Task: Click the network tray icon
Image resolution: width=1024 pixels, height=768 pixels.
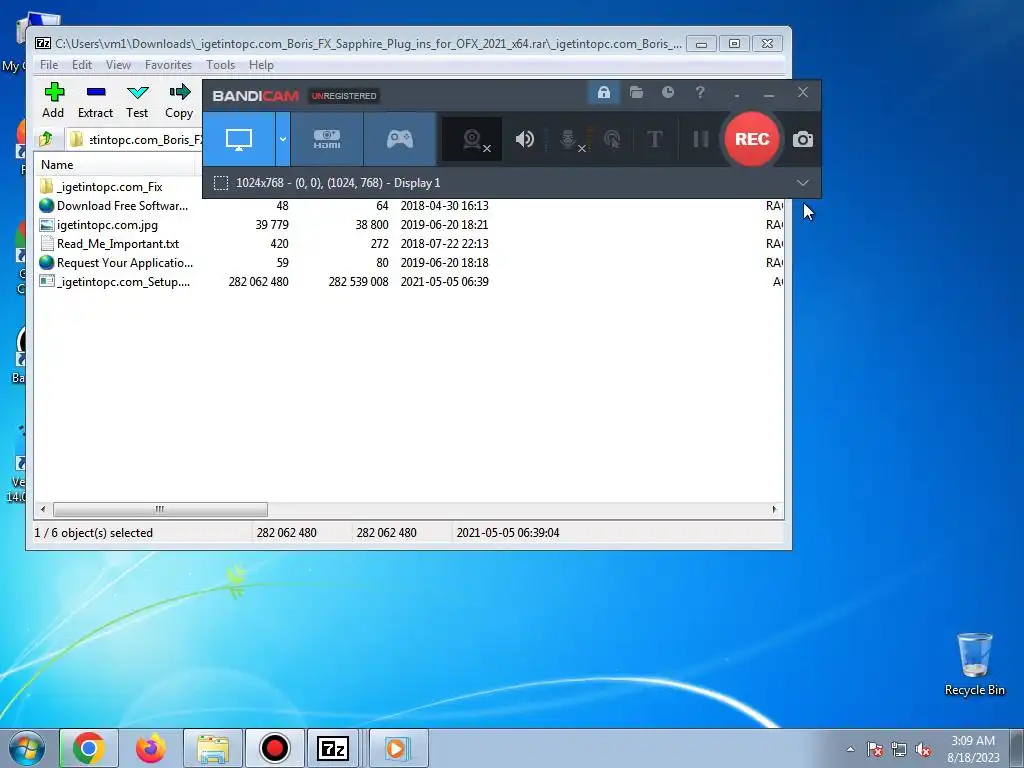Action: click(899, 750)
